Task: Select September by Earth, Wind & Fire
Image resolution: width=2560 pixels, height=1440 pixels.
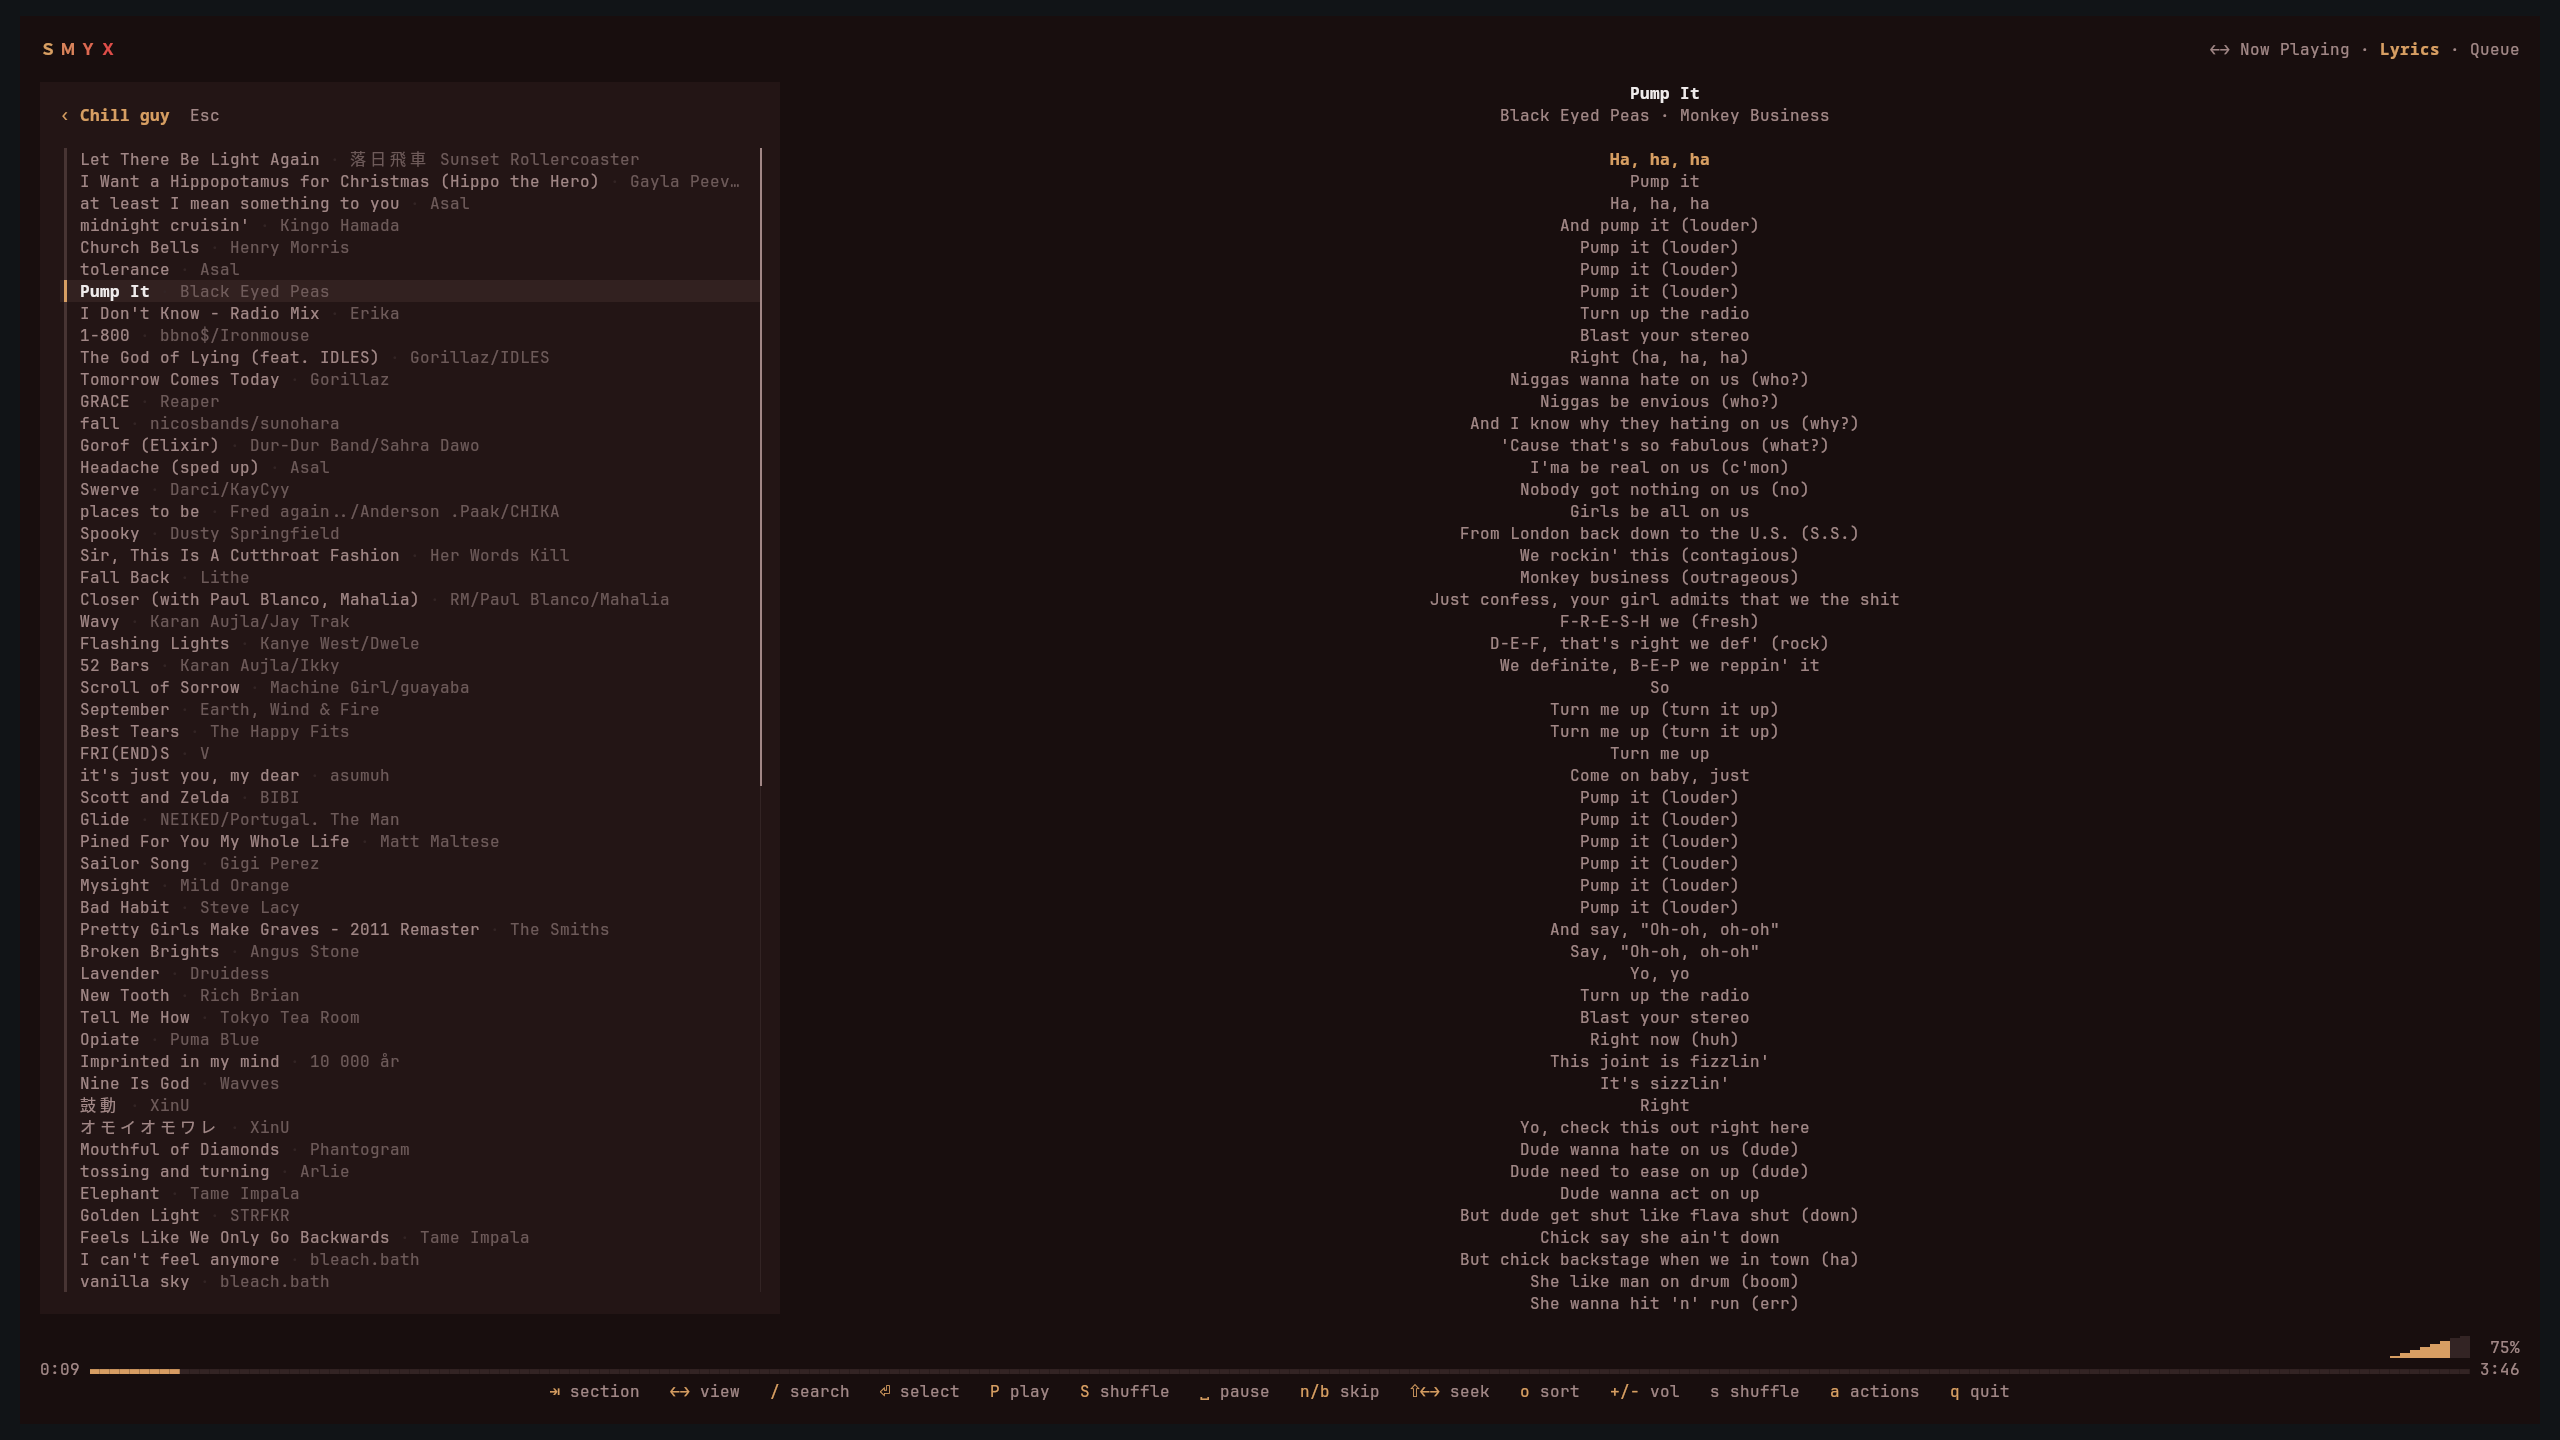Action: pyautogui.click(x=412, y=710)
